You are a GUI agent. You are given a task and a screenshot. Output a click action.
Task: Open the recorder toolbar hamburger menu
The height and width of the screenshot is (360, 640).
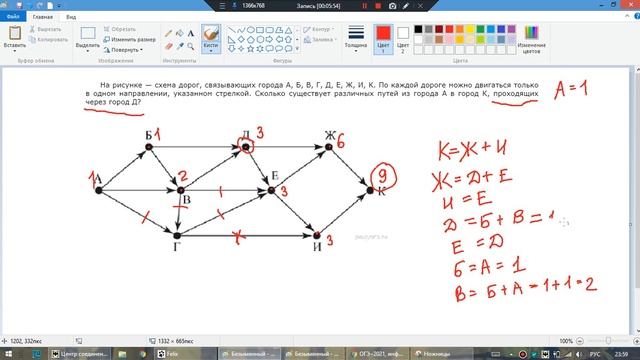[x=222, y=6]
